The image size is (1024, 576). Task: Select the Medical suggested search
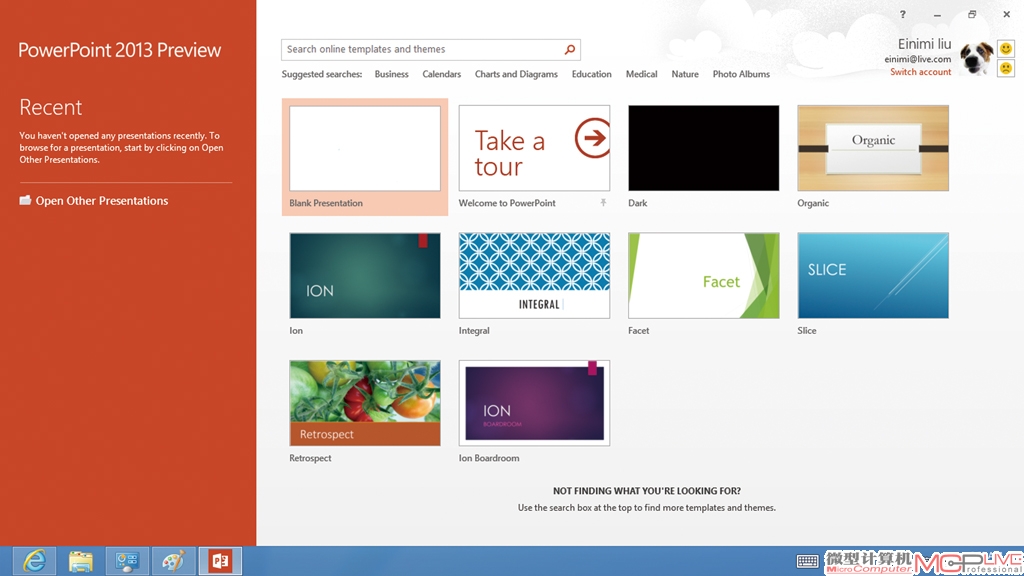point(641,74)
